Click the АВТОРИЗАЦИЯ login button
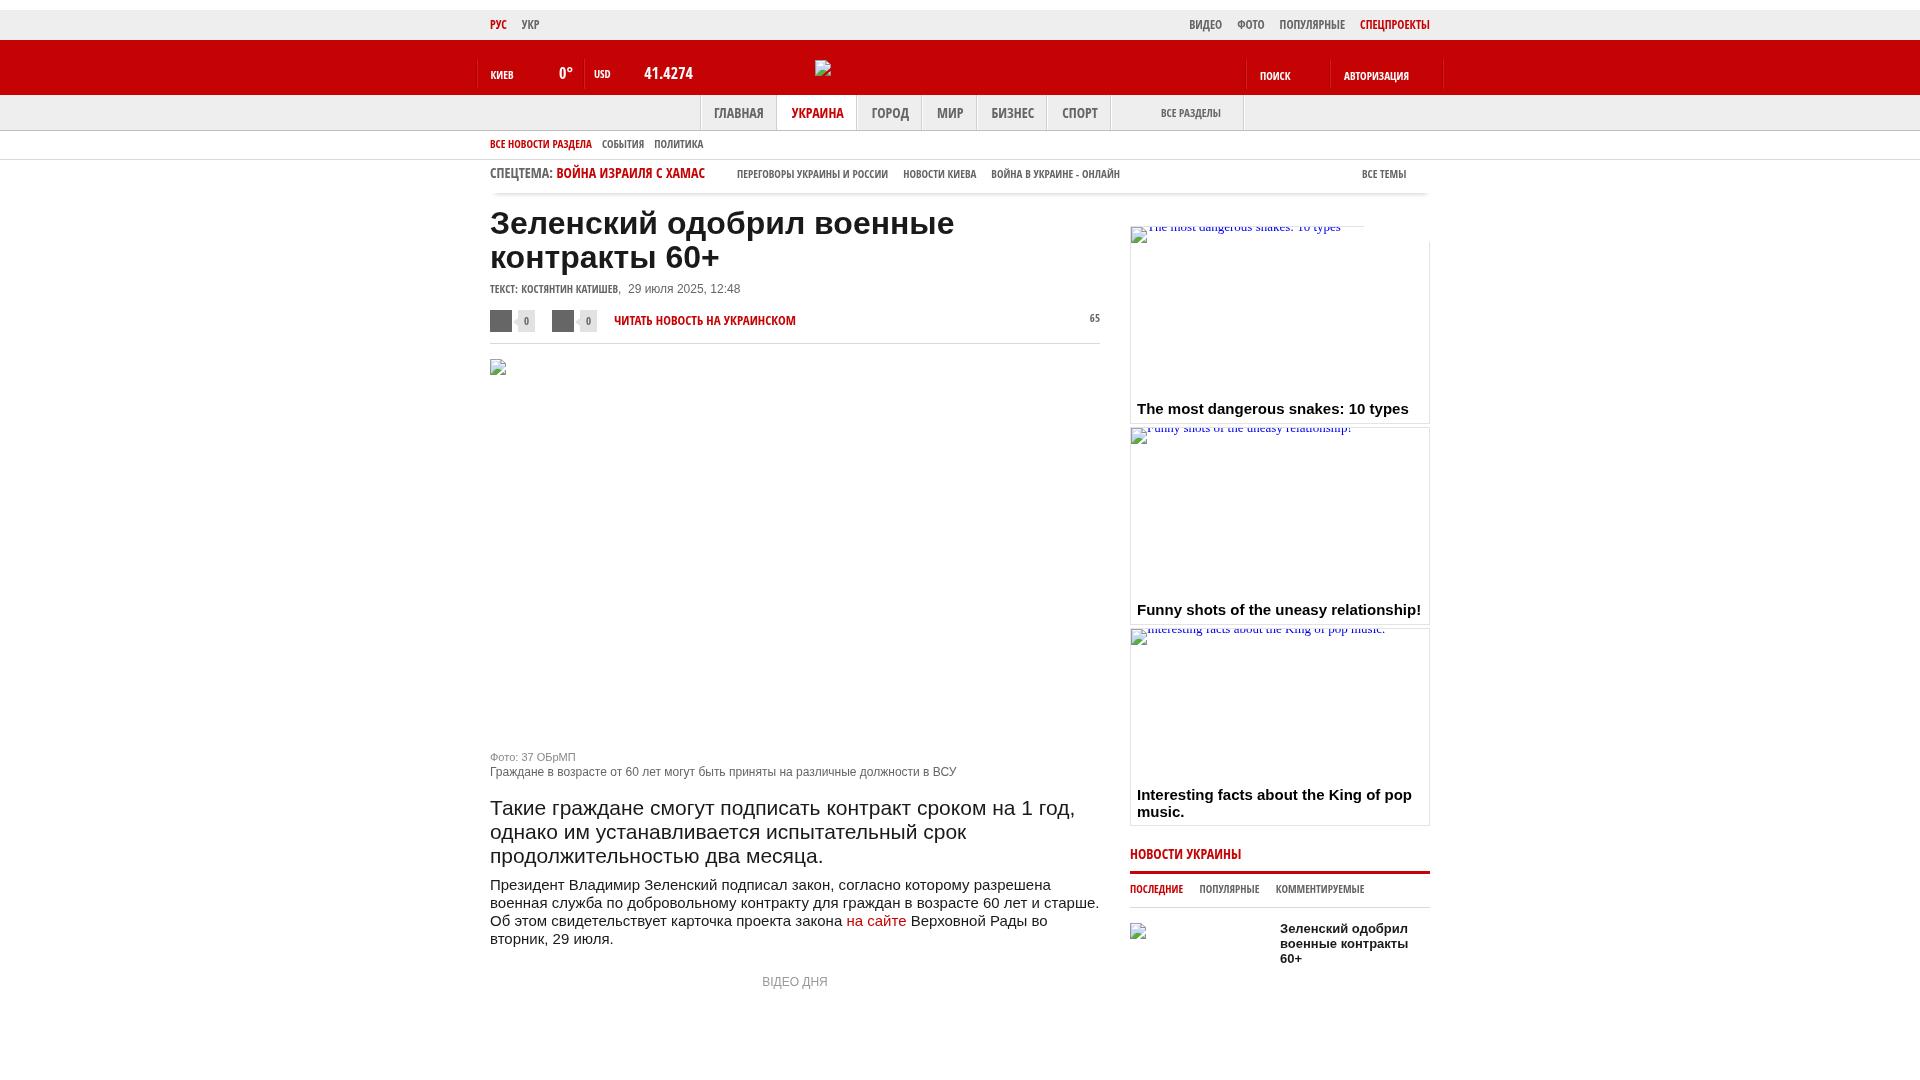This screenshot has width=1920, height=1080. click(x=1376, y=76)
